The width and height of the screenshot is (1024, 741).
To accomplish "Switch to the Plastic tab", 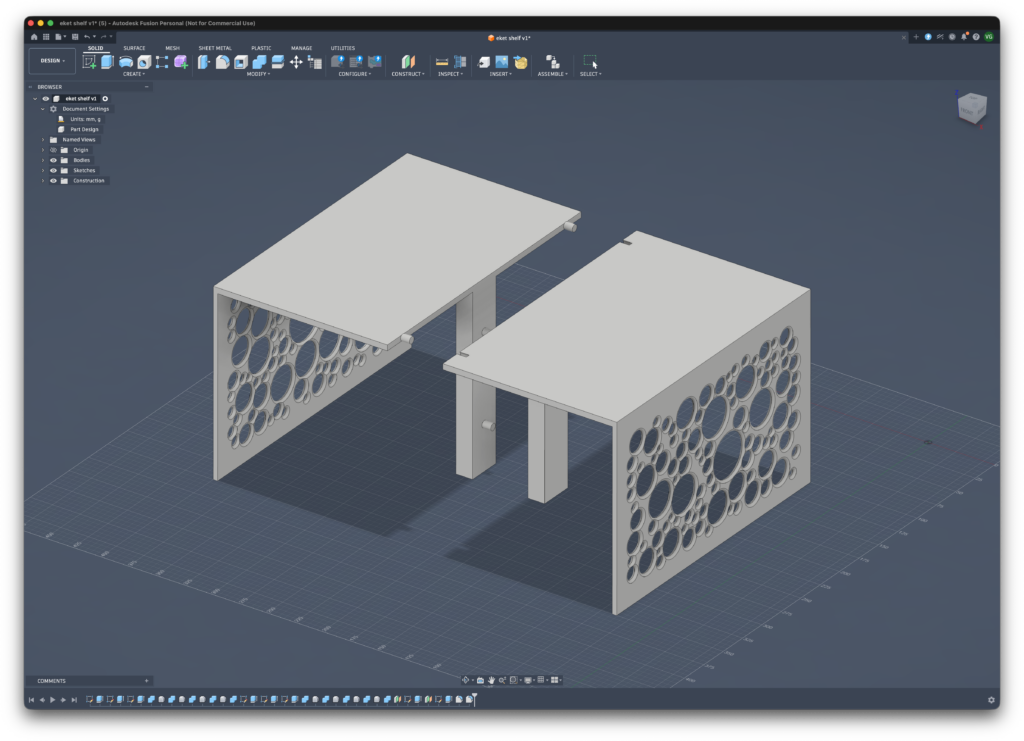I will 261,48.
